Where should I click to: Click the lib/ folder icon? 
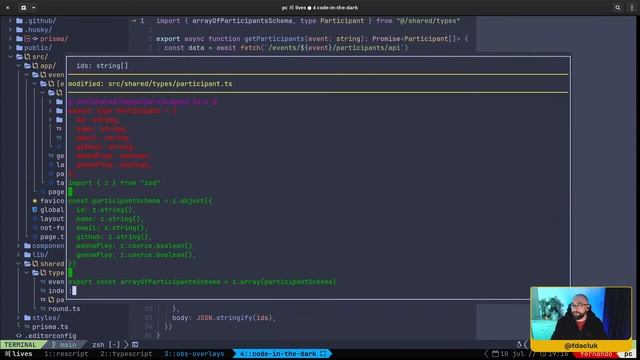pos(27,255)
